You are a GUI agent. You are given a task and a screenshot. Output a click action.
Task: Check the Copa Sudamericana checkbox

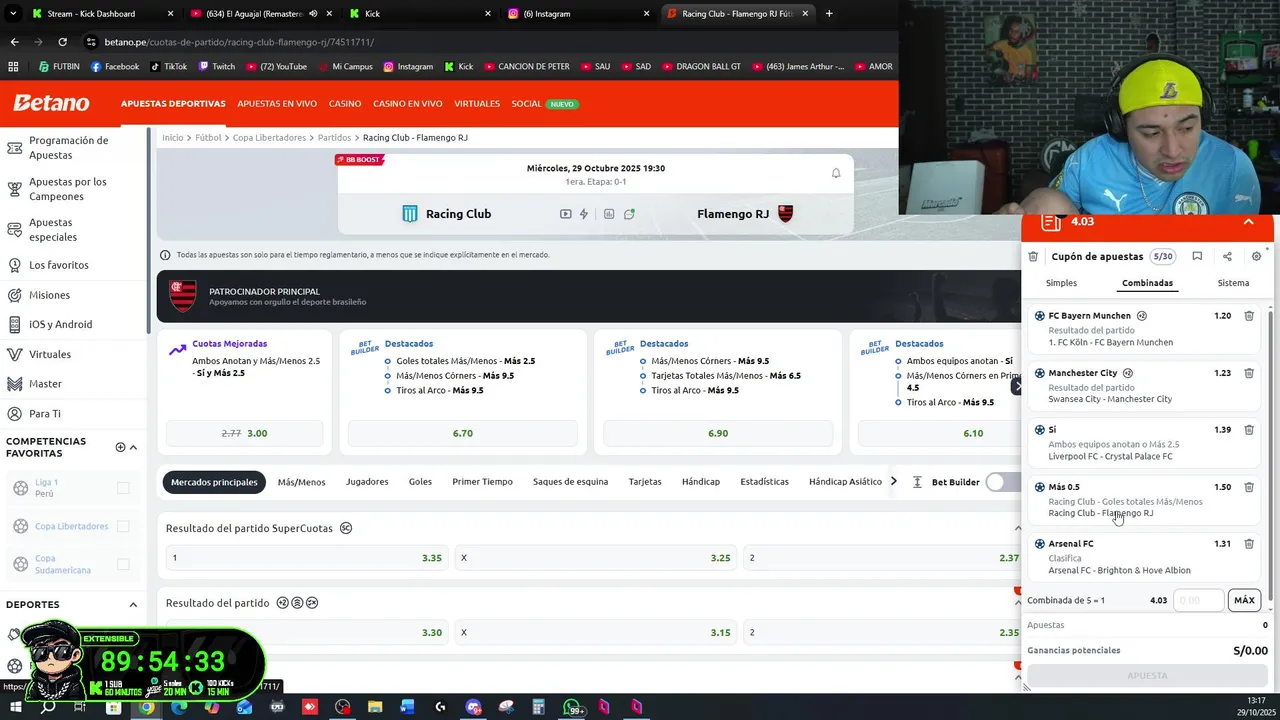click(x=123, y=564)
